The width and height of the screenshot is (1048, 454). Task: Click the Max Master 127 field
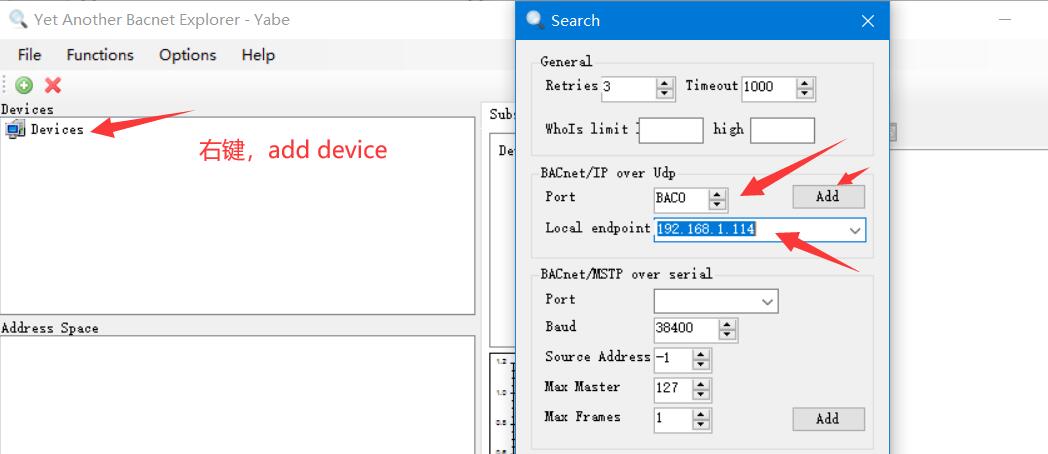point(672,389)
